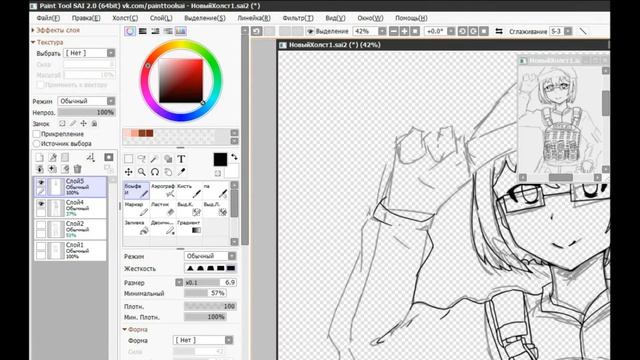
Task: Zoom out with the minus button
Action: point(394,31)
